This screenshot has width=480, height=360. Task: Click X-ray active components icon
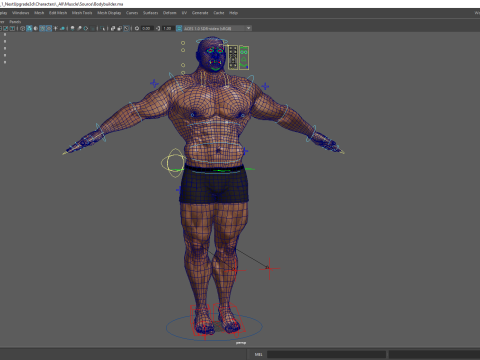pyautogui.click(x=120, y=28)
